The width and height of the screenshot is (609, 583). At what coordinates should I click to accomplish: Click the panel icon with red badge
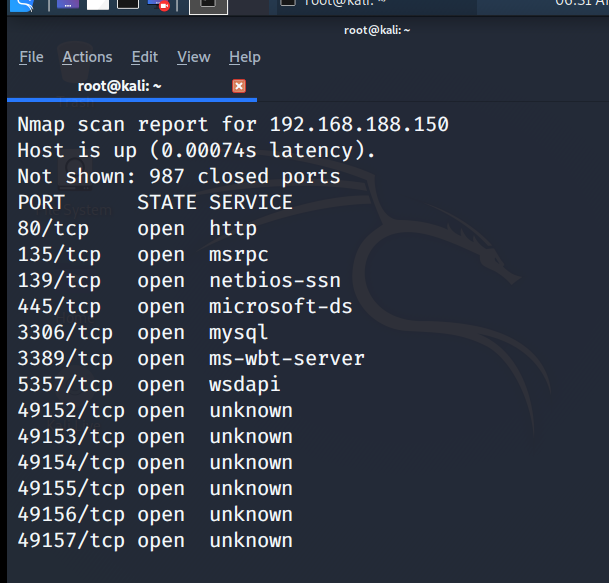tap(160, 5)
